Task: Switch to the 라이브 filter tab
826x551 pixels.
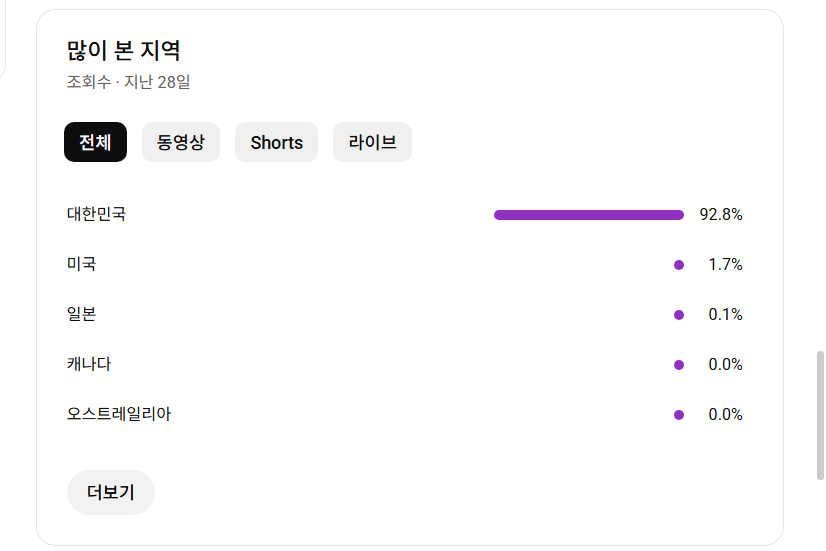Action: point(372,142)
